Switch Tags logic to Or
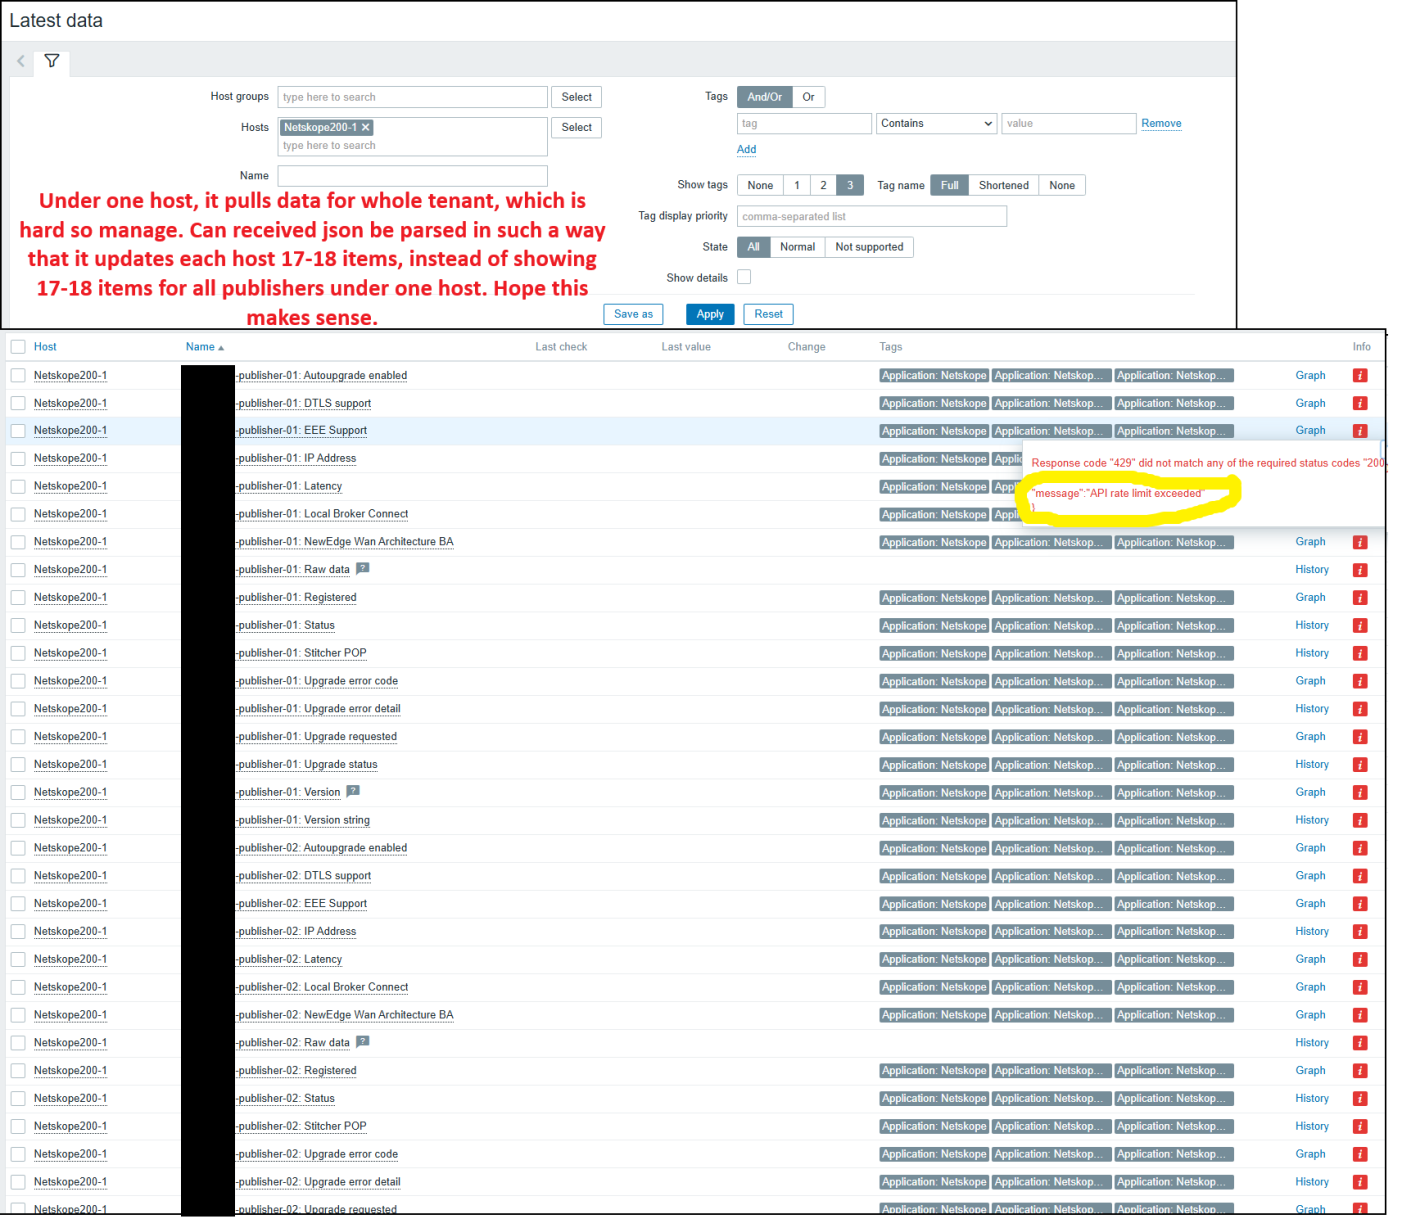The height and width of the screenshot is (1228, 1402). click(808, 96)
